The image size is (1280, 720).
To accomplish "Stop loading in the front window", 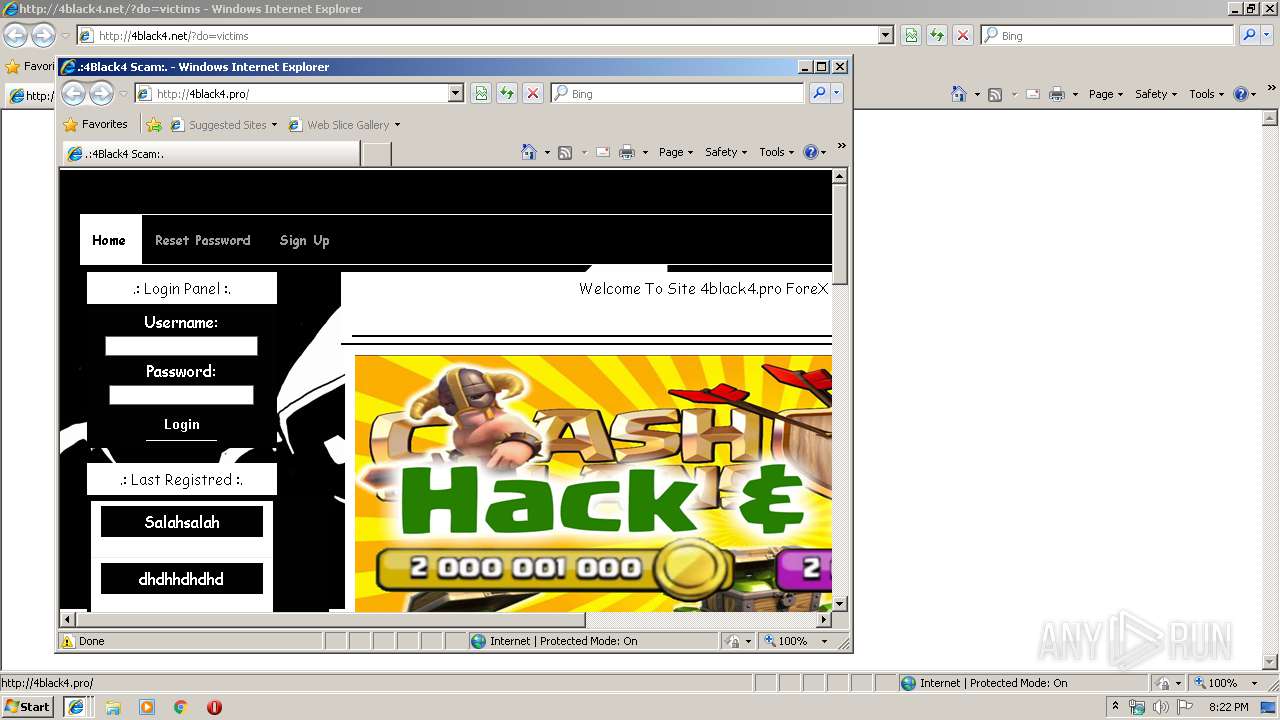I will pos(533,93).
